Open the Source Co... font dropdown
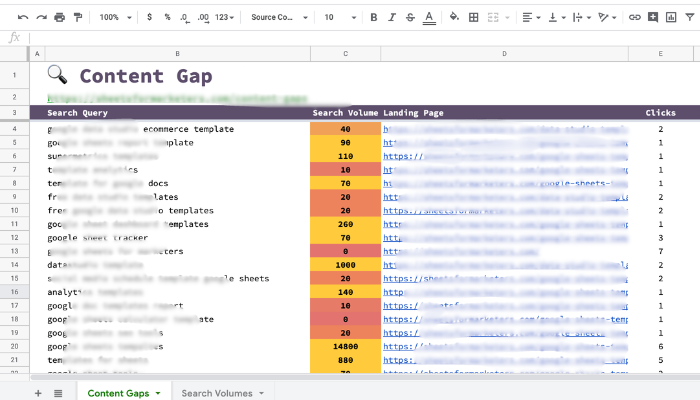 [279, 17]
